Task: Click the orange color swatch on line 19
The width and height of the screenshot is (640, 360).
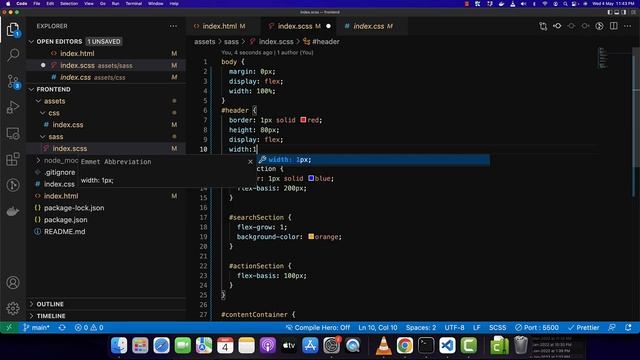Action: (311, 237)
